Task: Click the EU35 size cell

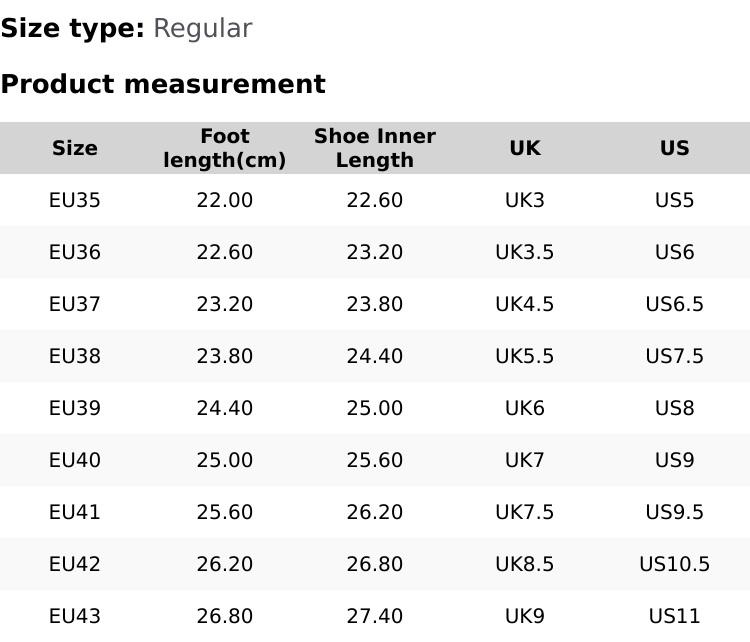Action: click(x=75, y=200)
